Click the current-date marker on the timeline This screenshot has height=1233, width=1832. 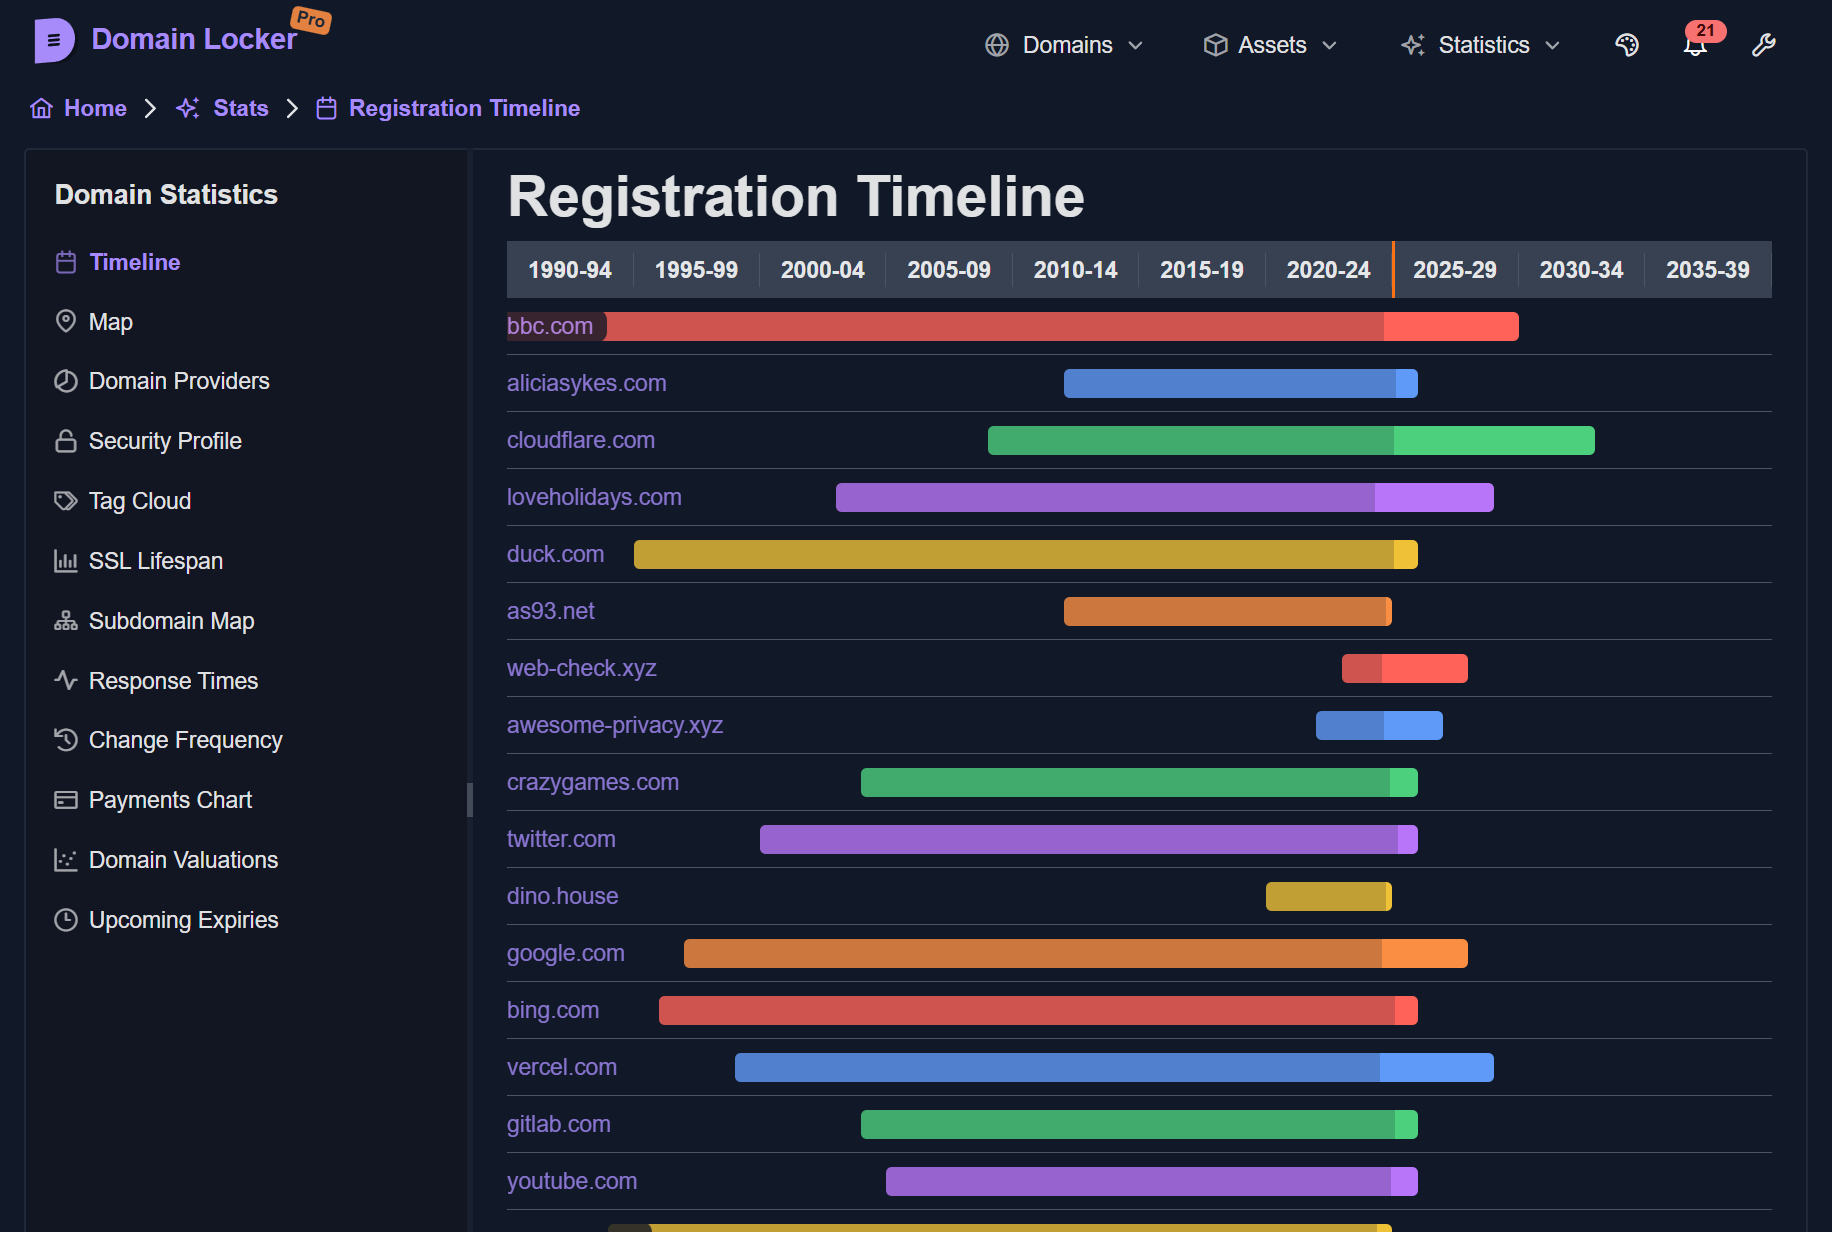[x=1394, y=269]
